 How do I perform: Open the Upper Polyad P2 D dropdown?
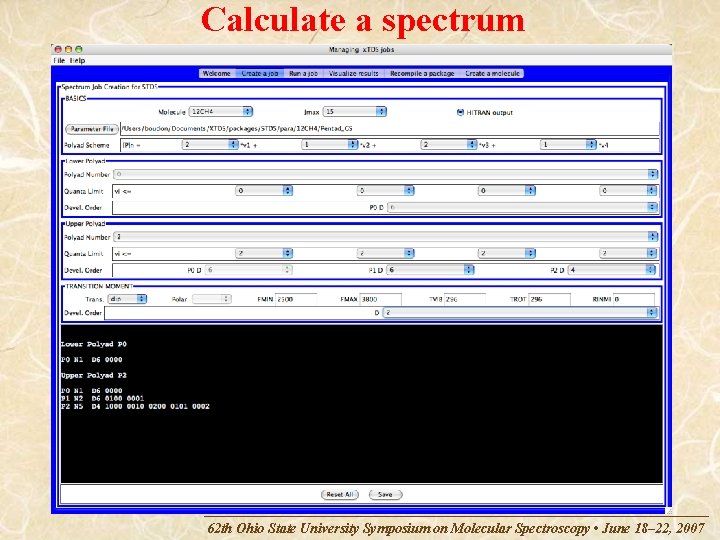click(612, 270)
